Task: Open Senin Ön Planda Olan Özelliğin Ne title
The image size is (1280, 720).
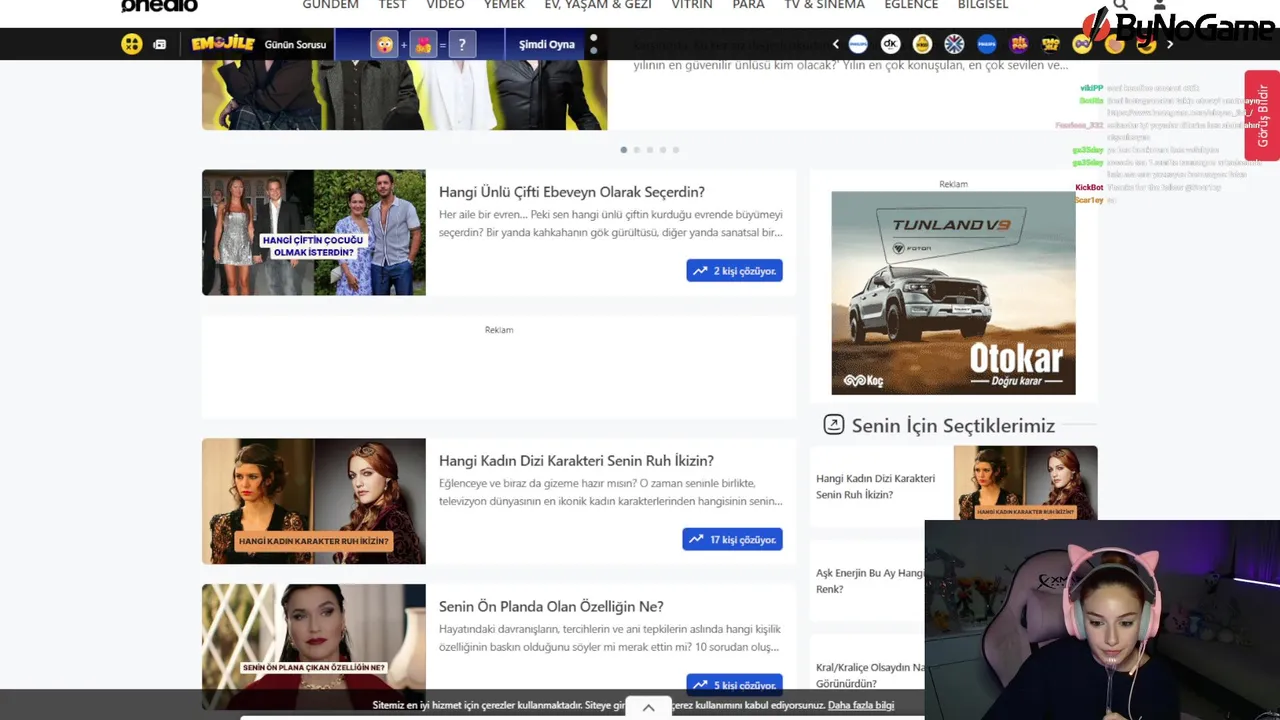Action: pyautogui.click(x=551, y=607)
